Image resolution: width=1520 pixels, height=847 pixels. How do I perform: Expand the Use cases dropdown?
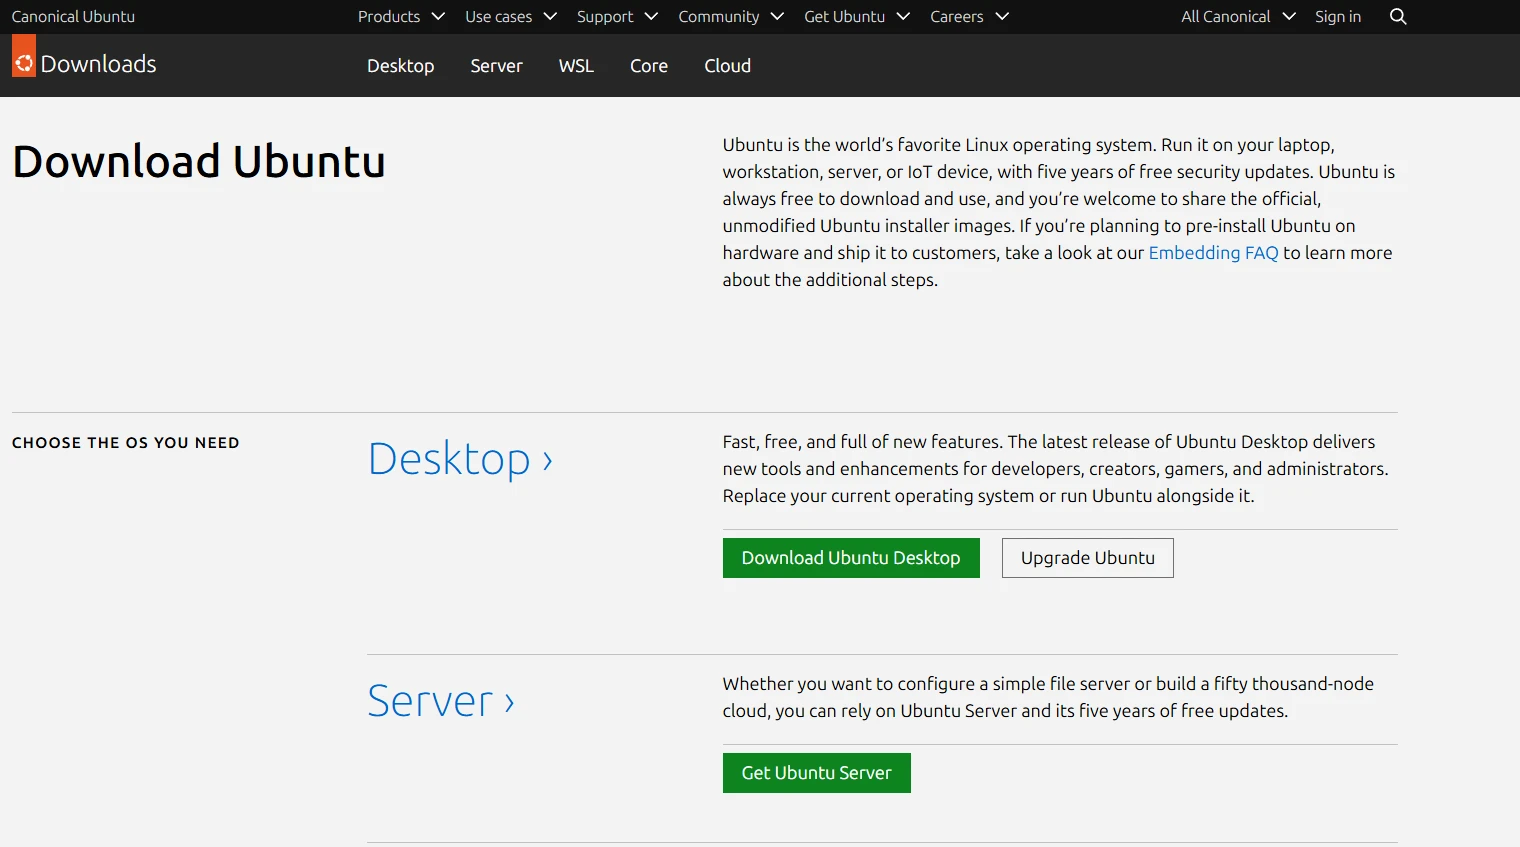point(511,16)
